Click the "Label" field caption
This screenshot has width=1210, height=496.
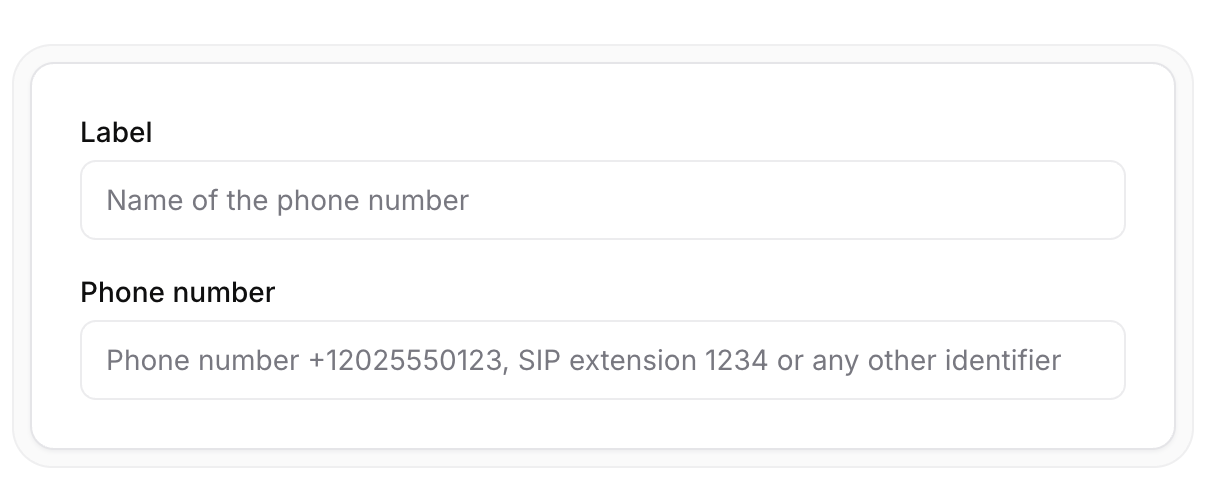(116, 133)
